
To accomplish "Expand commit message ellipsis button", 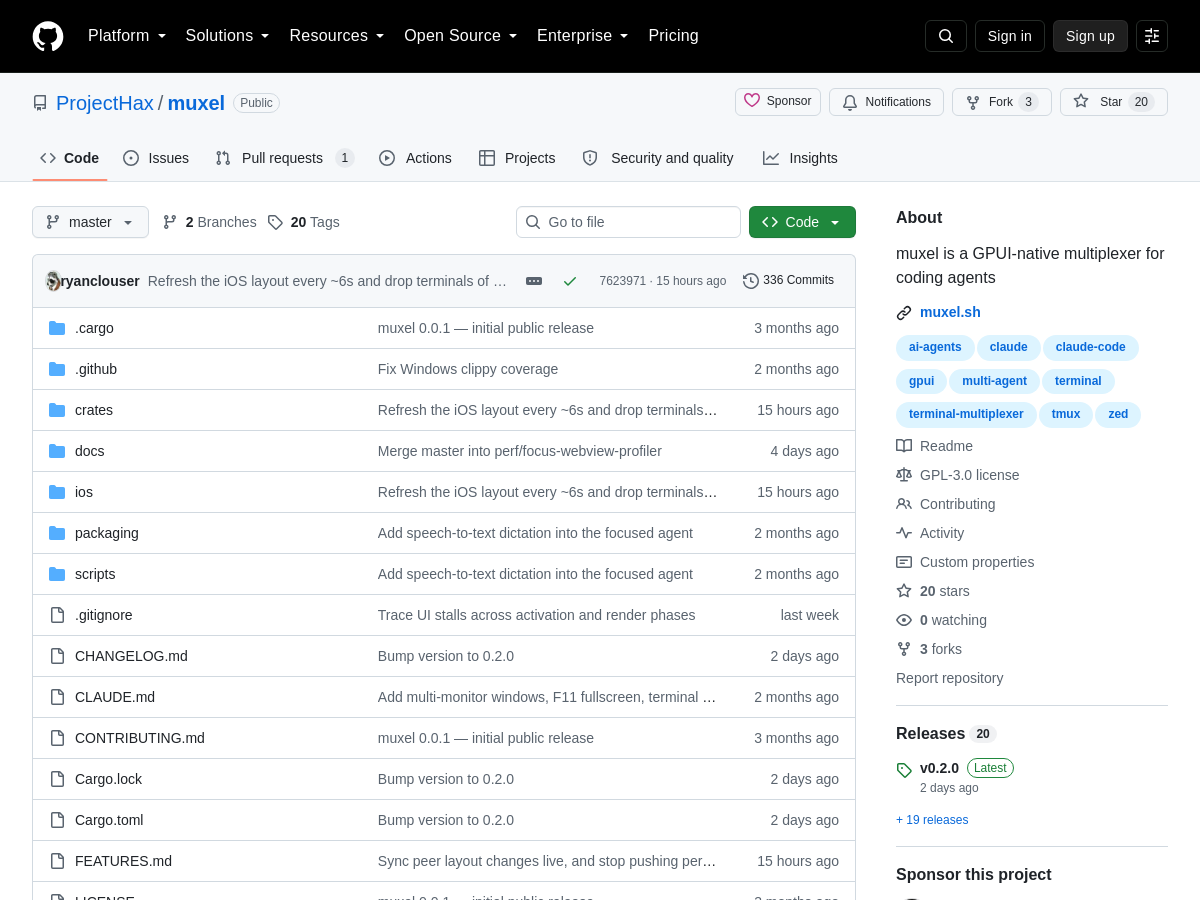I will point(534,281).
